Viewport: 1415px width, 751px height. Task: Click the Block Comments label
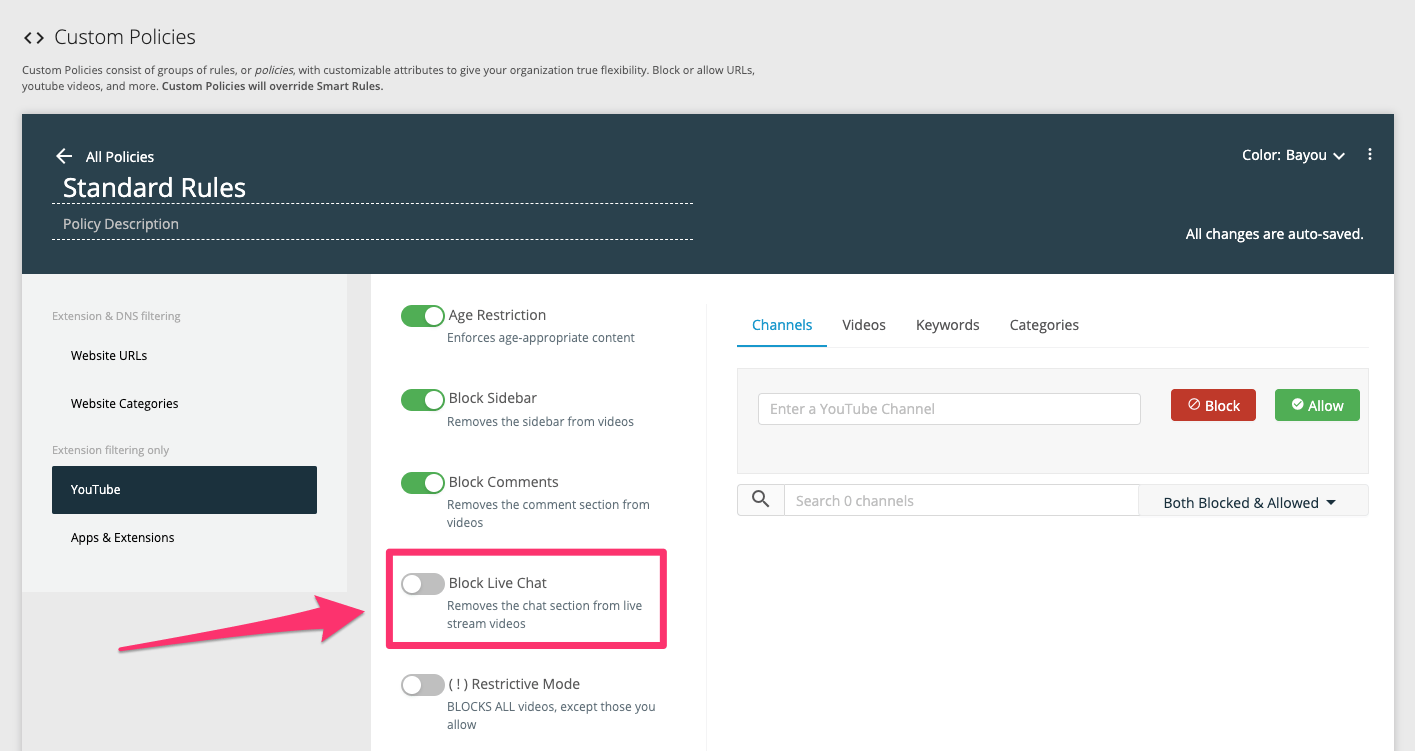coord(504,482)
